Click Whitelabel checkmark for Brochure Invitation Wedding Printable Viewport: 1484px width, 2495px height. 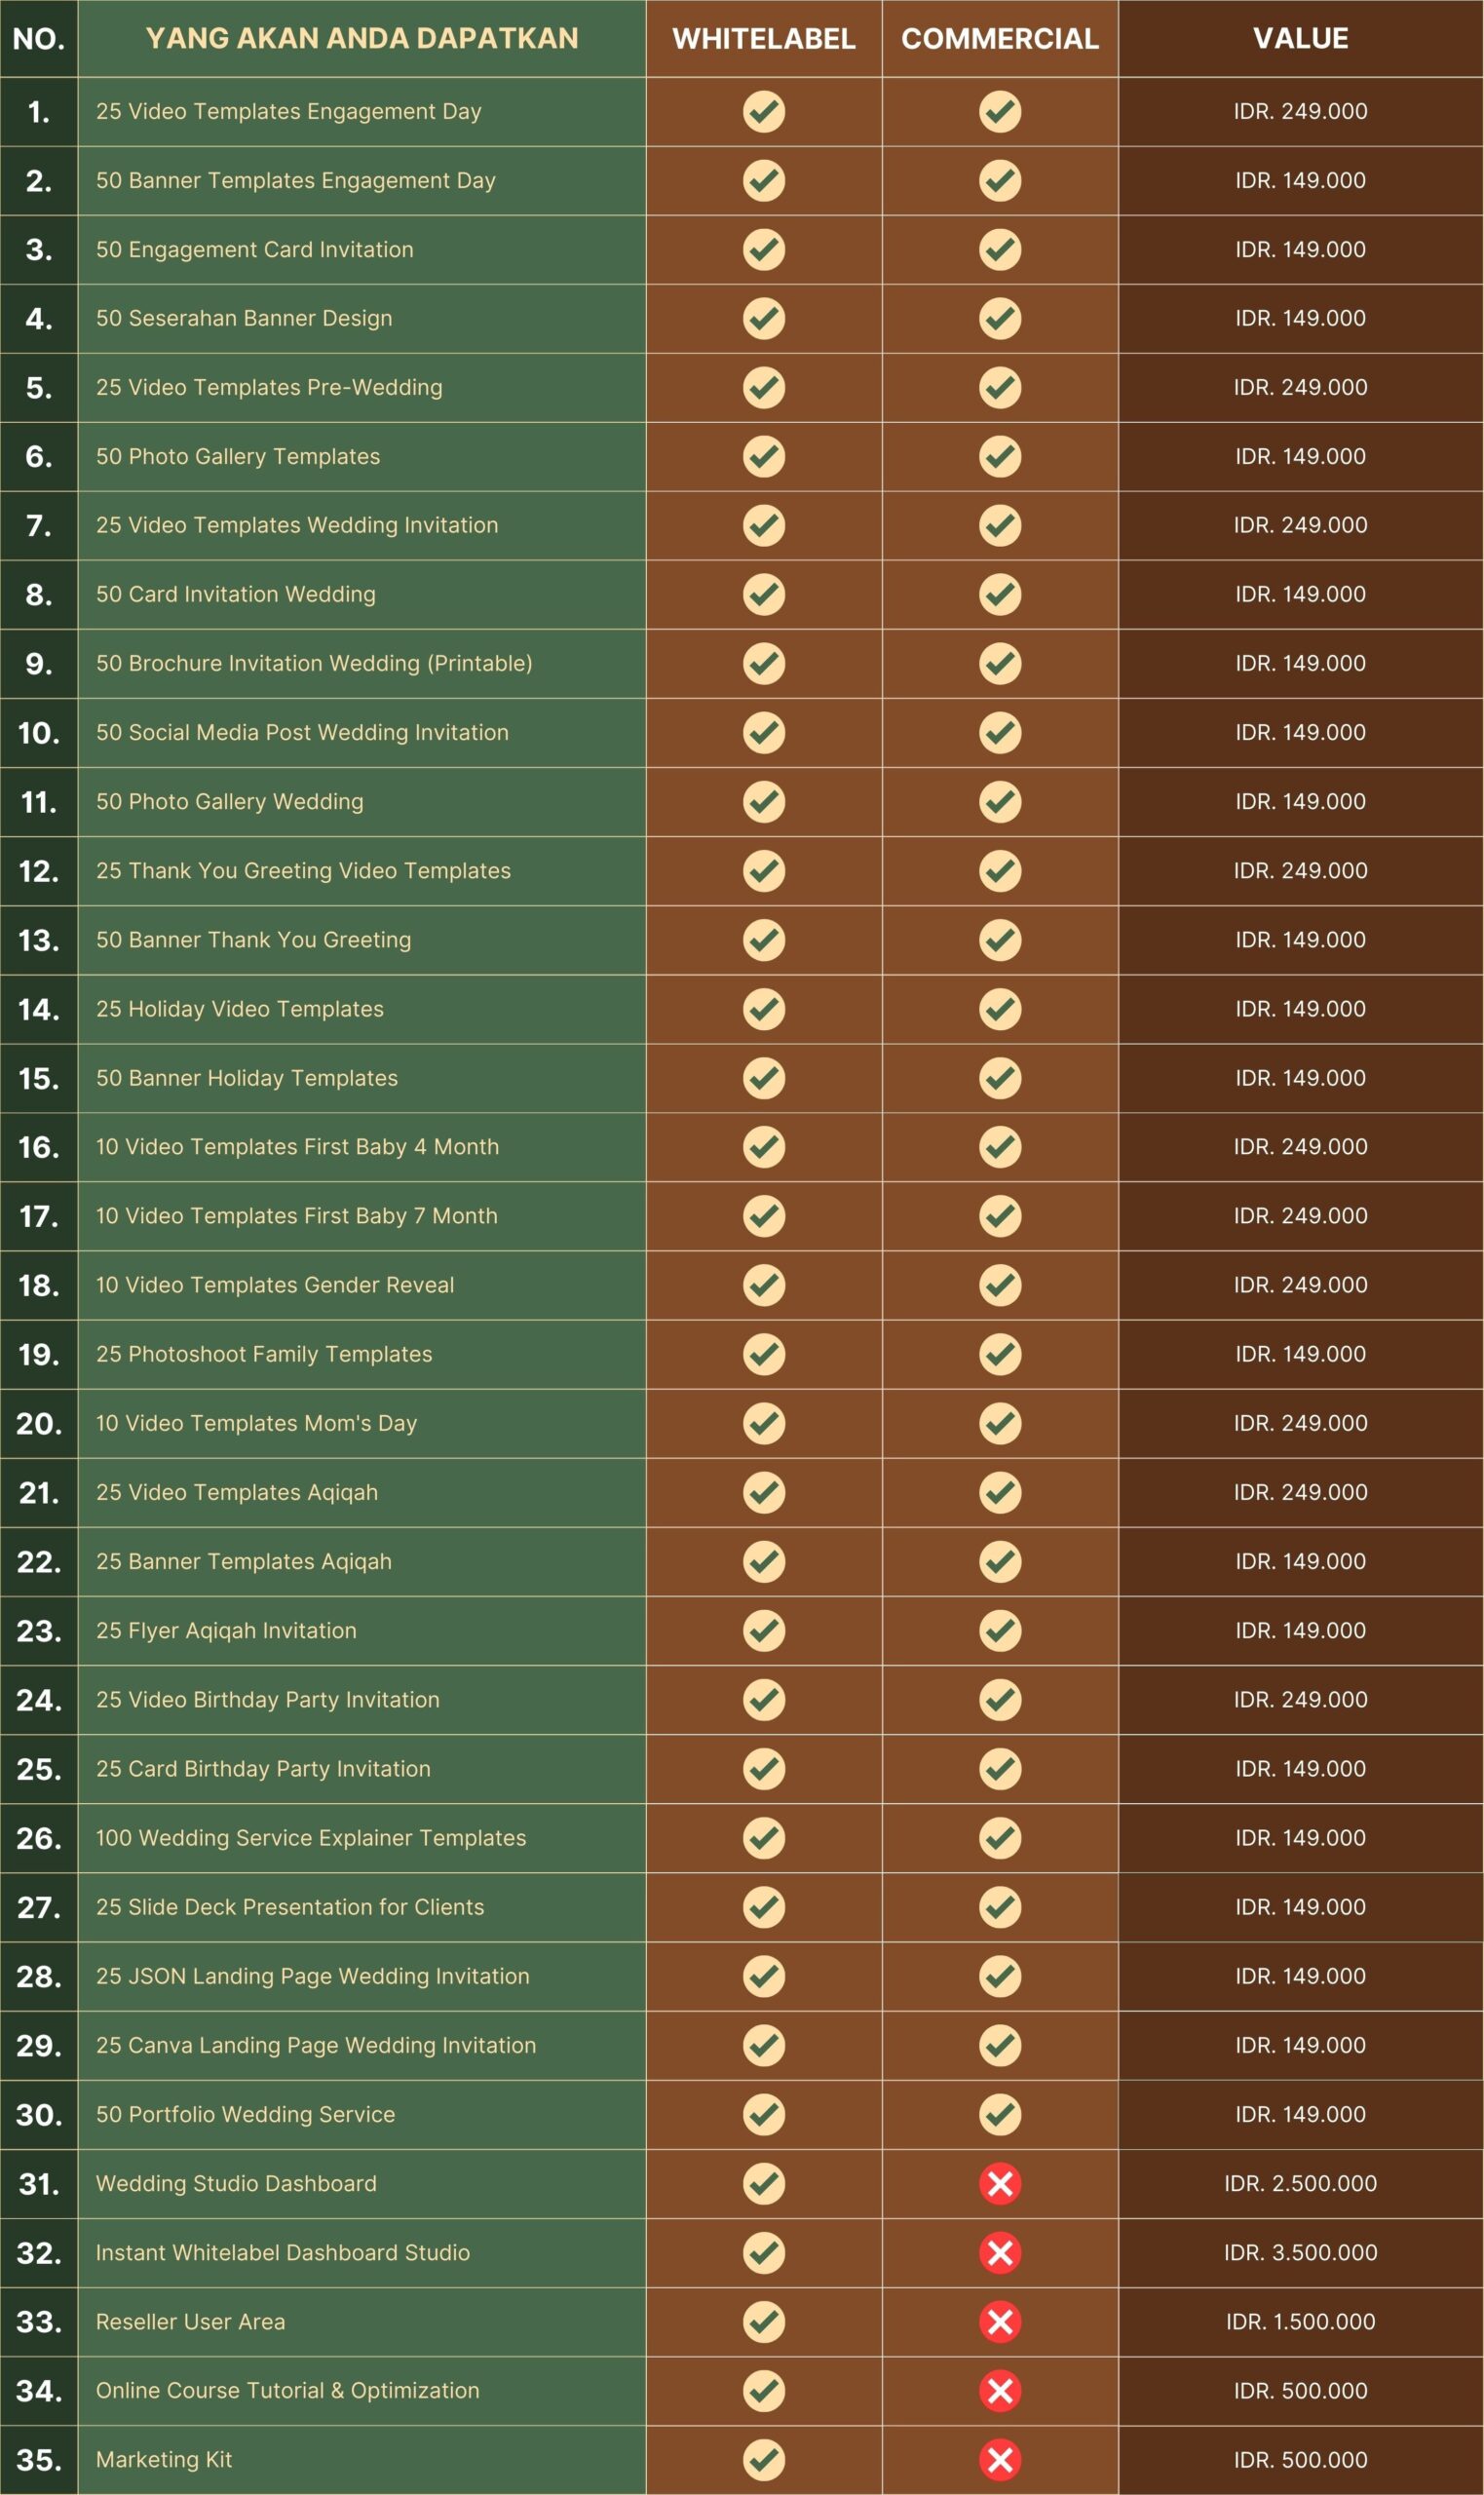[764, 664]
